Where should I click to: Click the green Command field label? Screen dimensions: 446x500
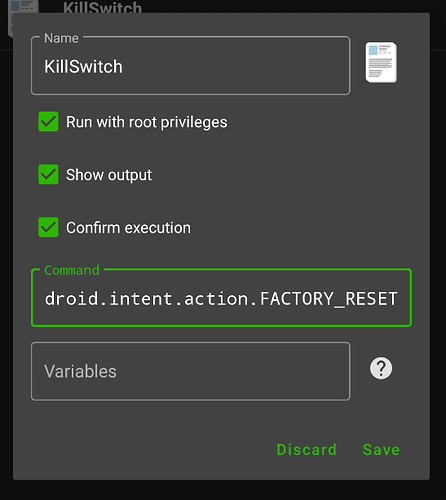click(72, 270)
